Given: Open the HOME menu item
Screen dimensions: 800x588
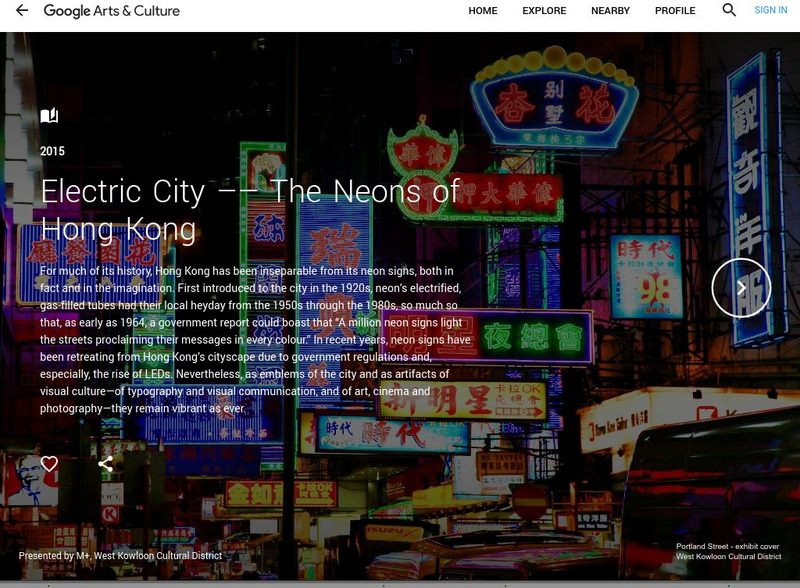Looking at the screenshot, I should [484, 12].
